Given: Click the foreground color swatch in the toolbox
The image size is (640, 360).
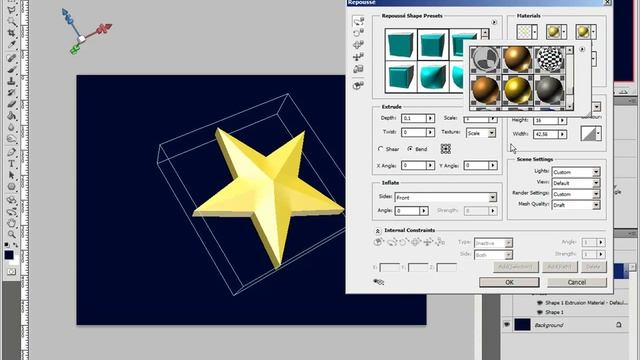Looking at the screenshot, I should pyautogui.click(x=9, y=255).
